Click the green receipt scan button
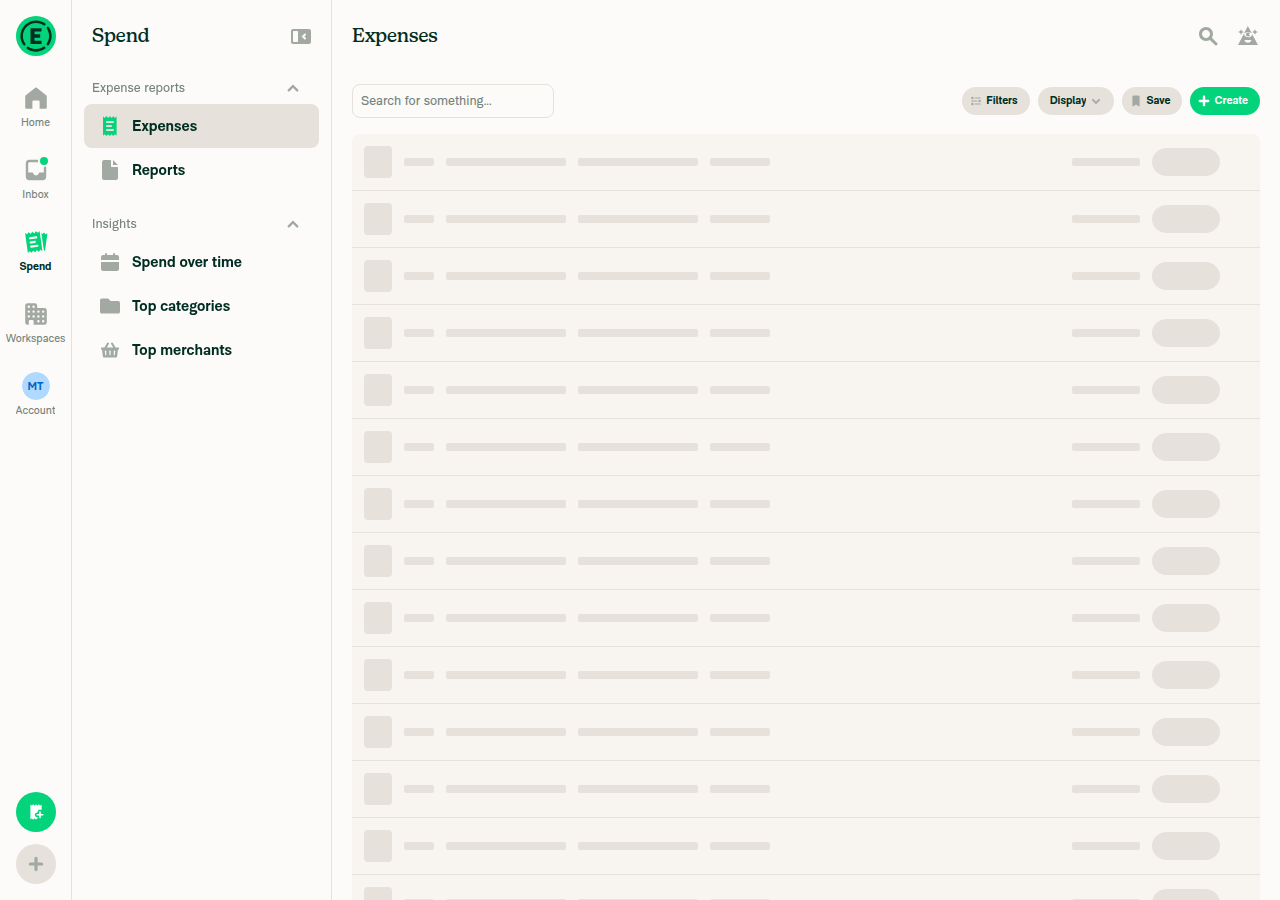The width and height of the screenshot is (1280, 900). pos(36,812)
